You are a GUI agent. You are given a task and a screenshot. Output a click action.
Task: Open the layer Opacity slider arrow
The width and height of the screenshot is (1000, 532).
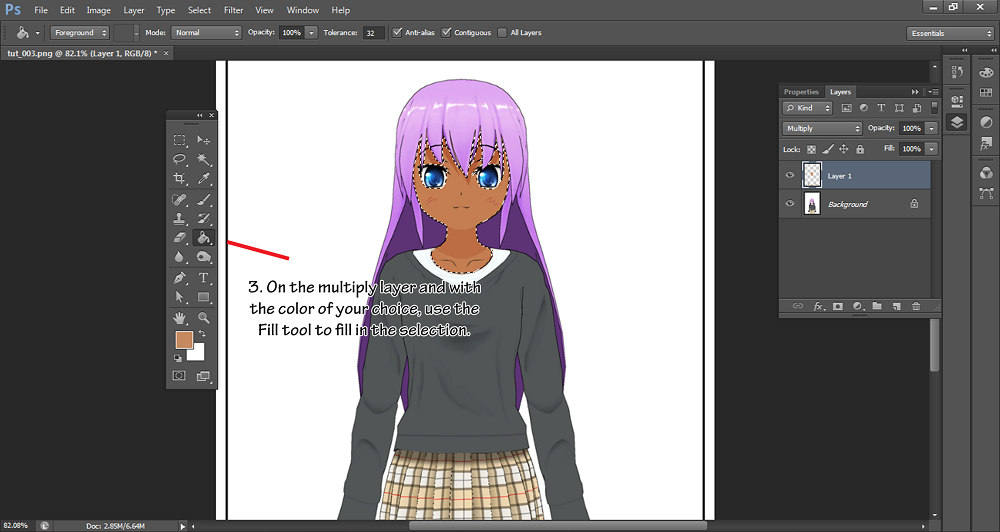[932, 128]
